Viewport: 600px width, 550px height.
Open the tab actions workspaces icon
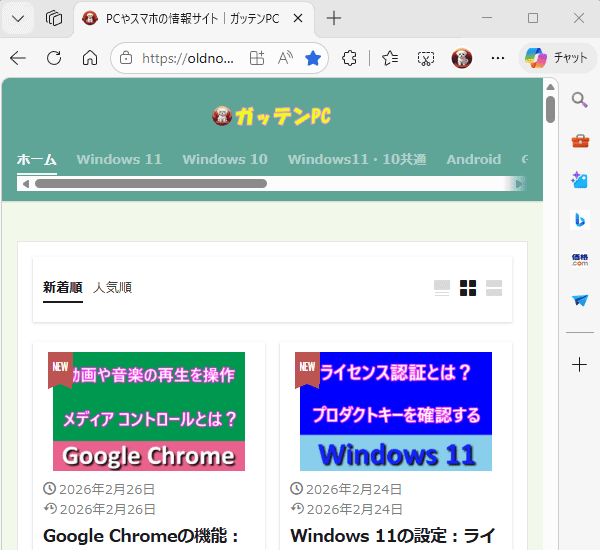54,18
